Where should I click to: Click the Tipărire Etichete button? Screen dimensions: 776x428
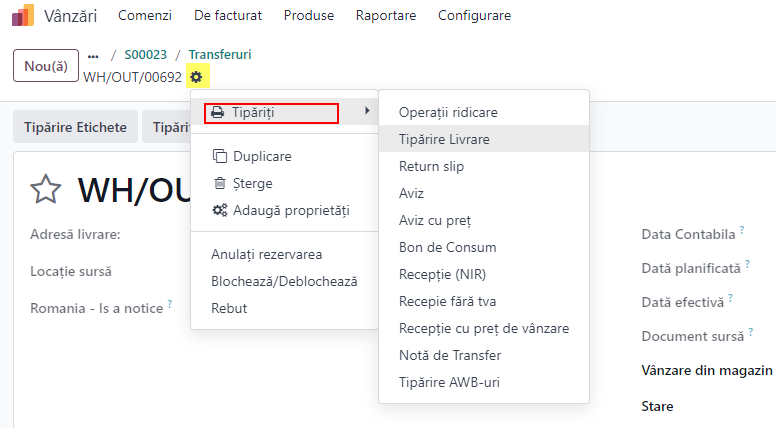click(75, 127)
